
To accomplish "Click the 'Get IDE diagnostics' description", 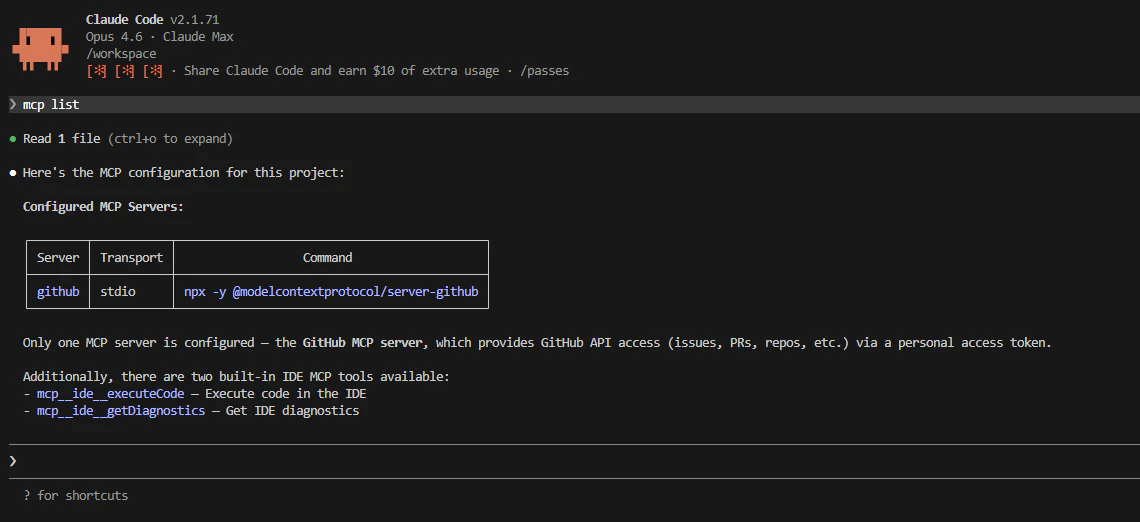I will (x=292, y=411).
